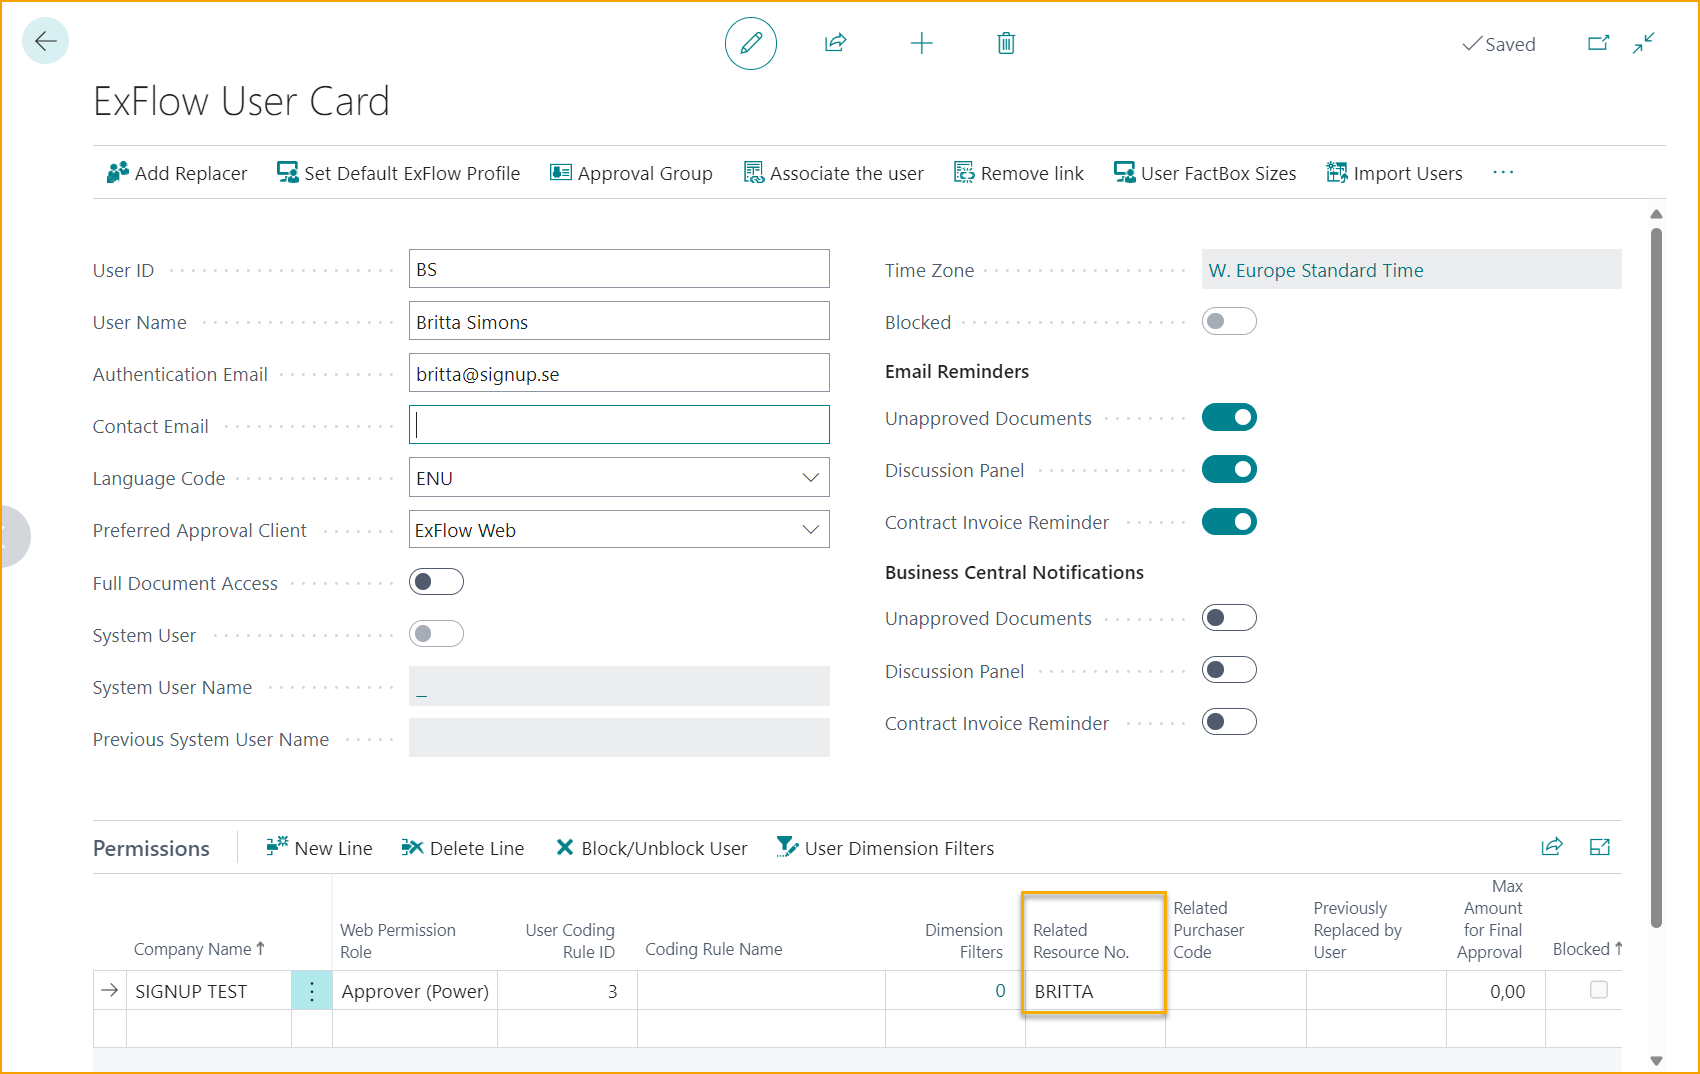Image resolution: width=1700 pixels, height=1074 pixels.
Task: Click the Block/Unblock User X icon
Action: [565, 847]
